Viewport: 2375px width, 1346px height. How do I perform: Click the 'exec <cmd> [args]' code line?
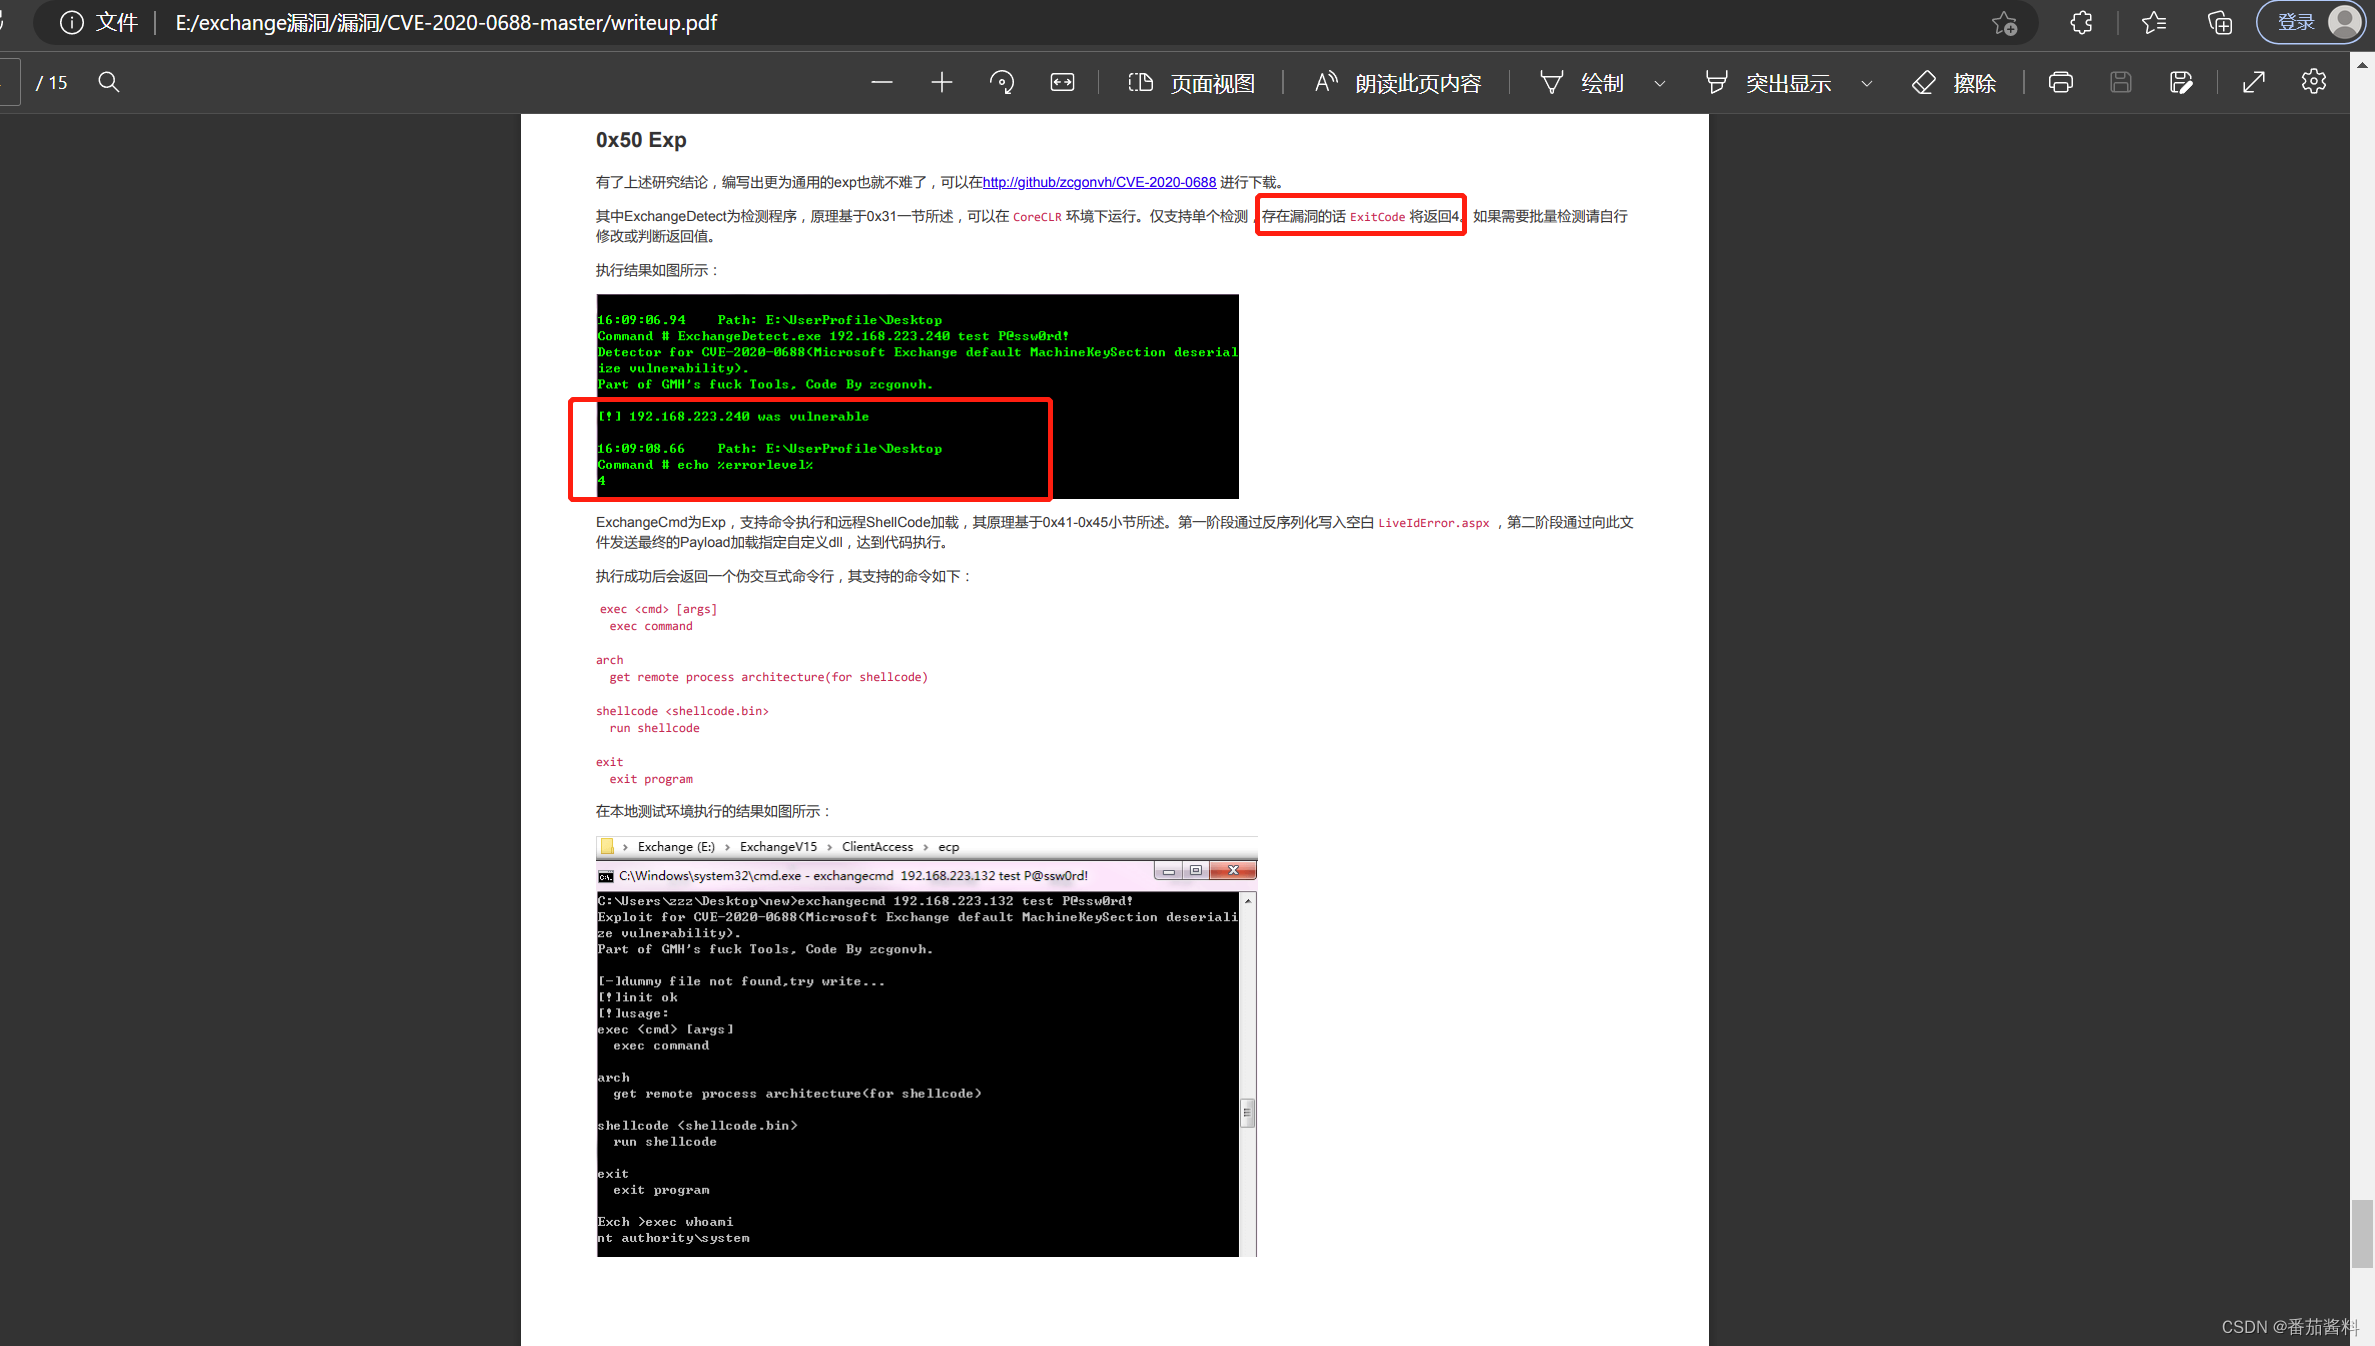coord(658,609)
